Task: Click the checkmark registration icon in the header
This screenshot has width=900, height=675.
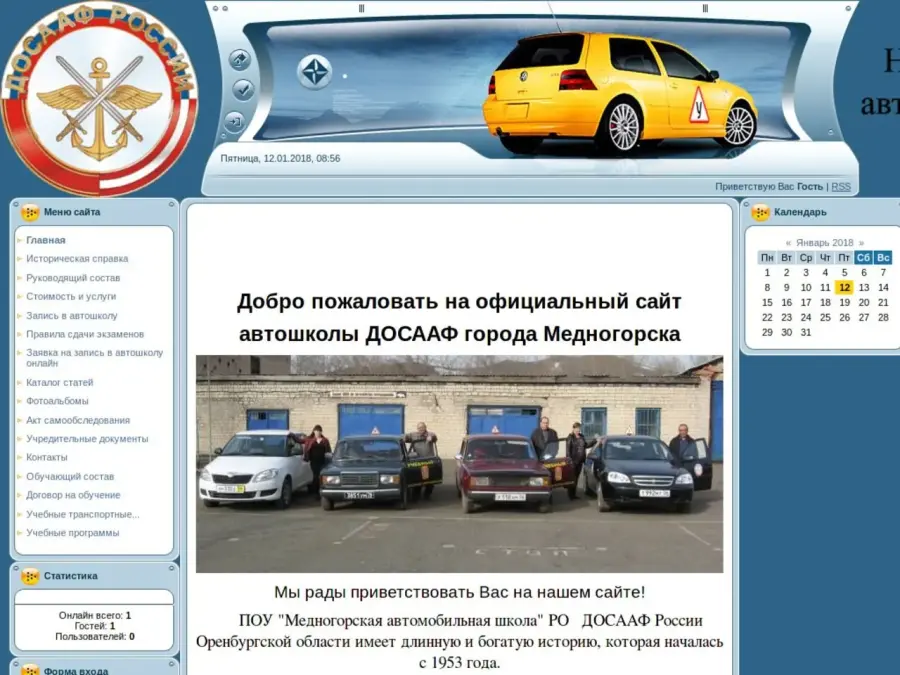Action: pos(243,91)
